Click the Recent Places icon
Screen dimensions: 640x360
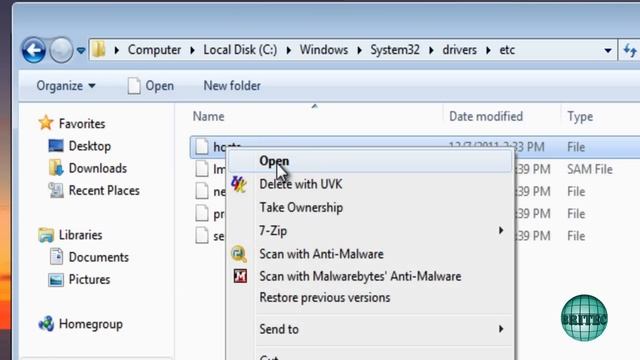56,190
